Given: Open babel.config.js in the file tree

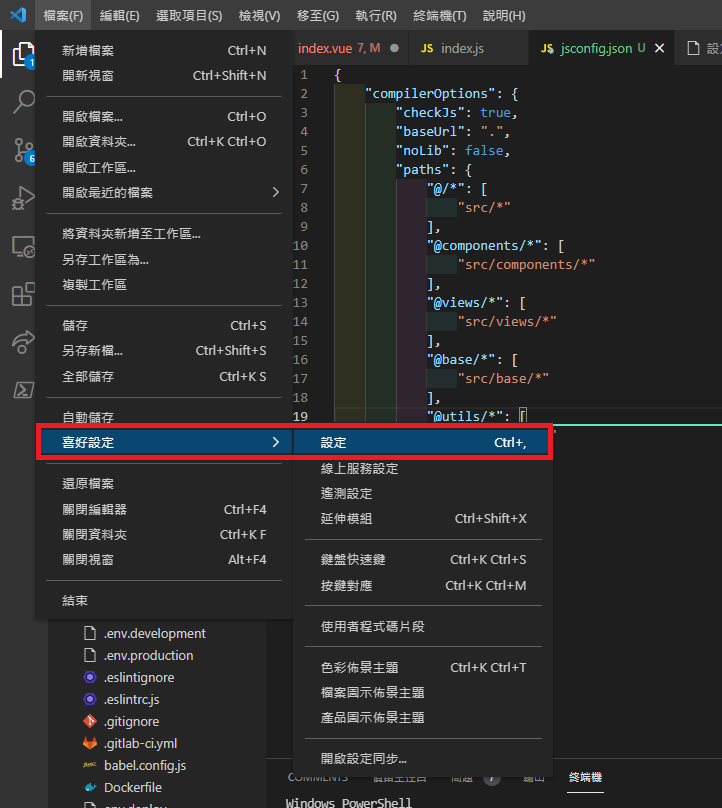Looking at the screenshot, I should pos(144,765).
